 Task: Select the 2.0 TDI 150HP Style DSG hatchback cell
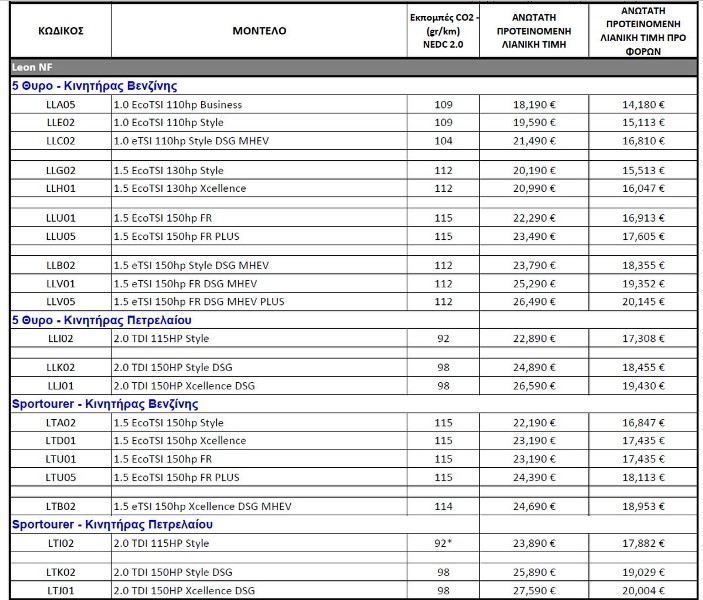[259, 368]
